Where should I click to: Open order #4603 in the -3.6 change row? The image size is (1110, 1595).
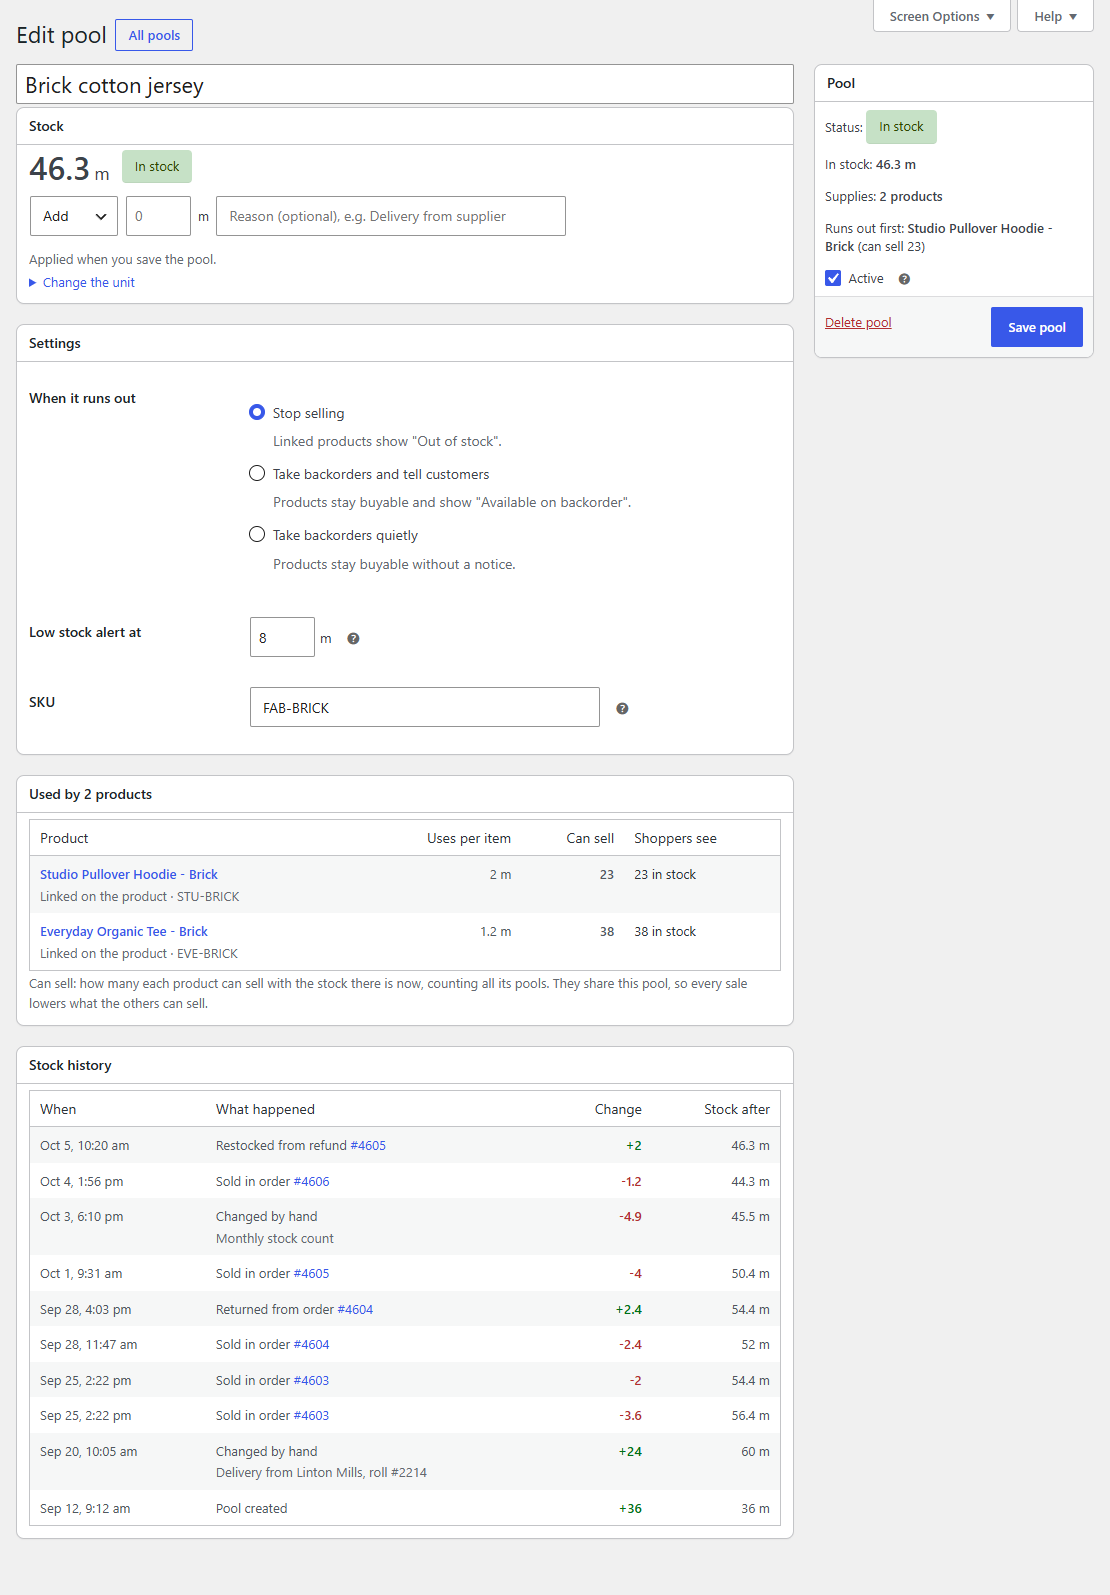pyautogui.click(x=311, y=1415)
